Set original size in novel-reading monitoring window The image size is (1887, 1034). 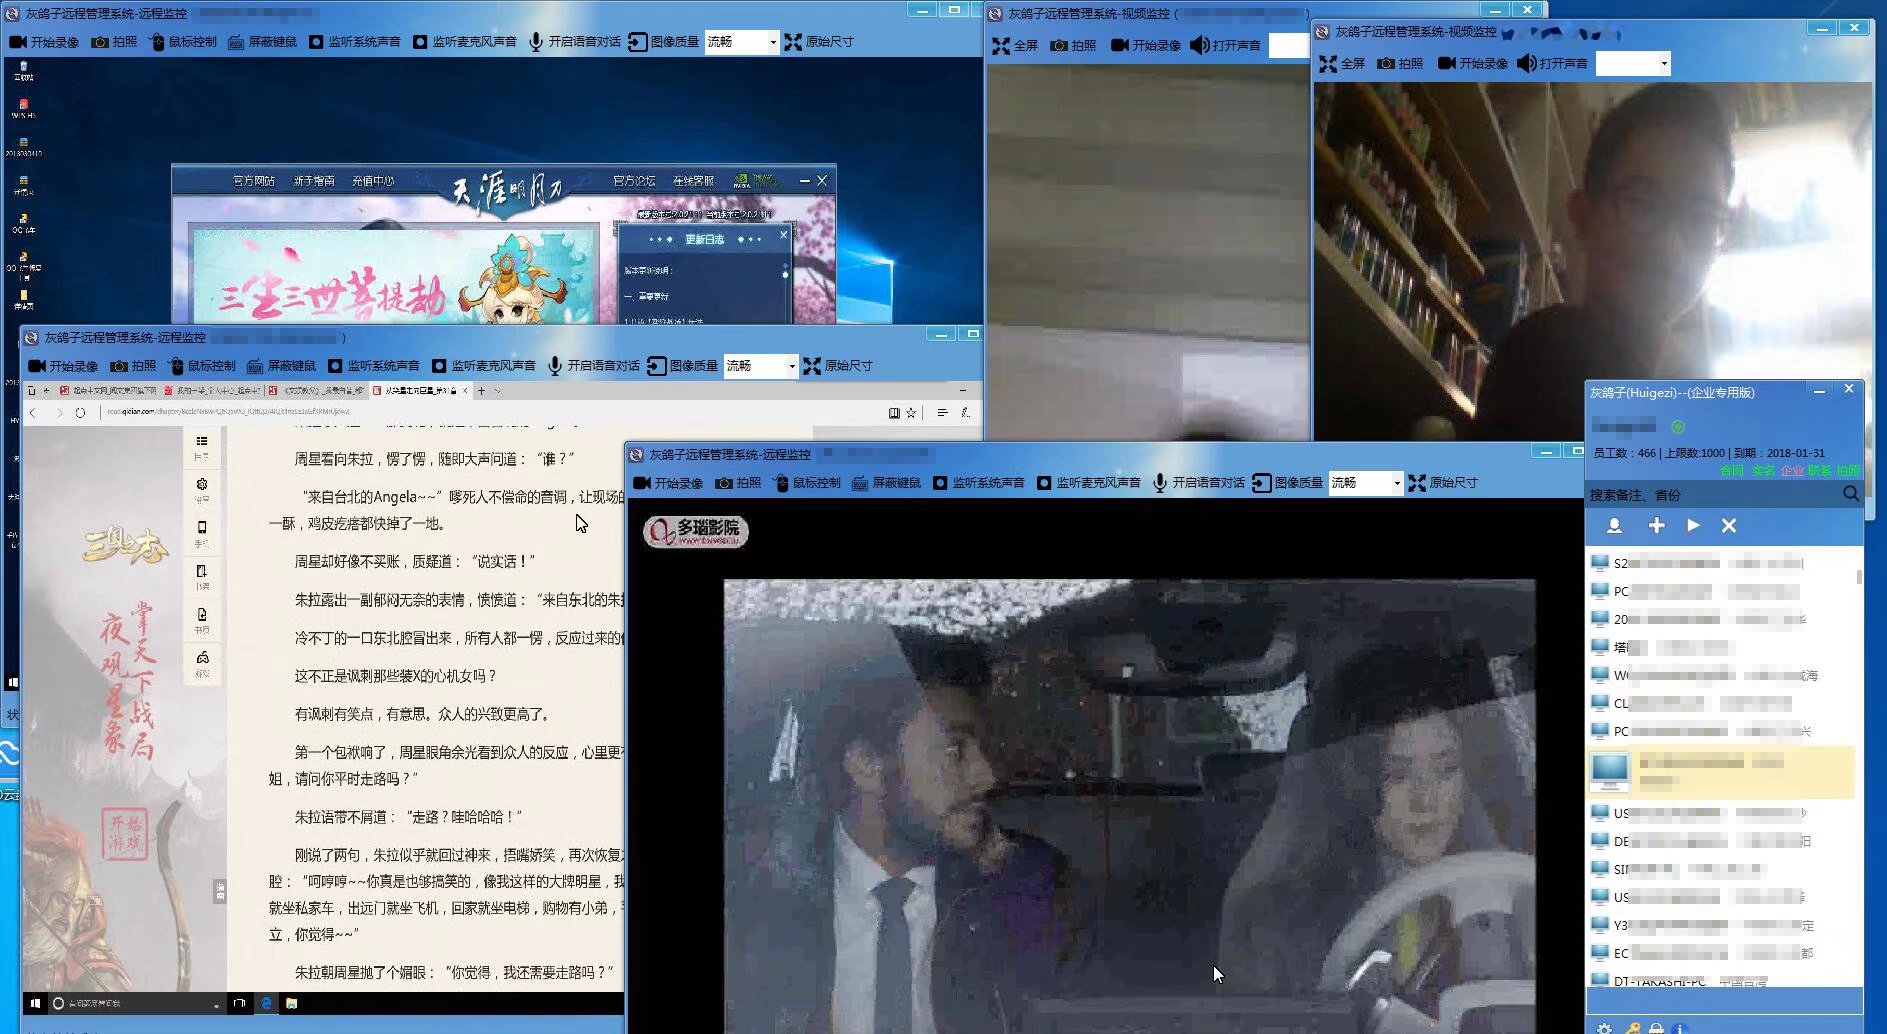pos(838,366)
